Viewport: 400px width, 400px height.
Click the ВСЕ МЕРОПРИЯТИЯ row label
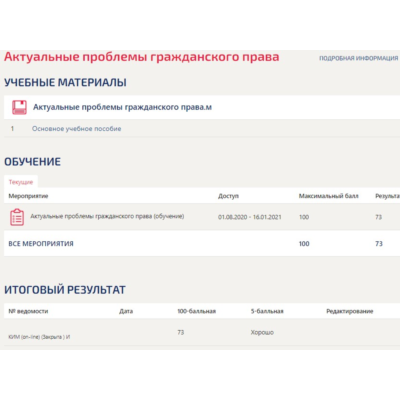pos(41,244)
